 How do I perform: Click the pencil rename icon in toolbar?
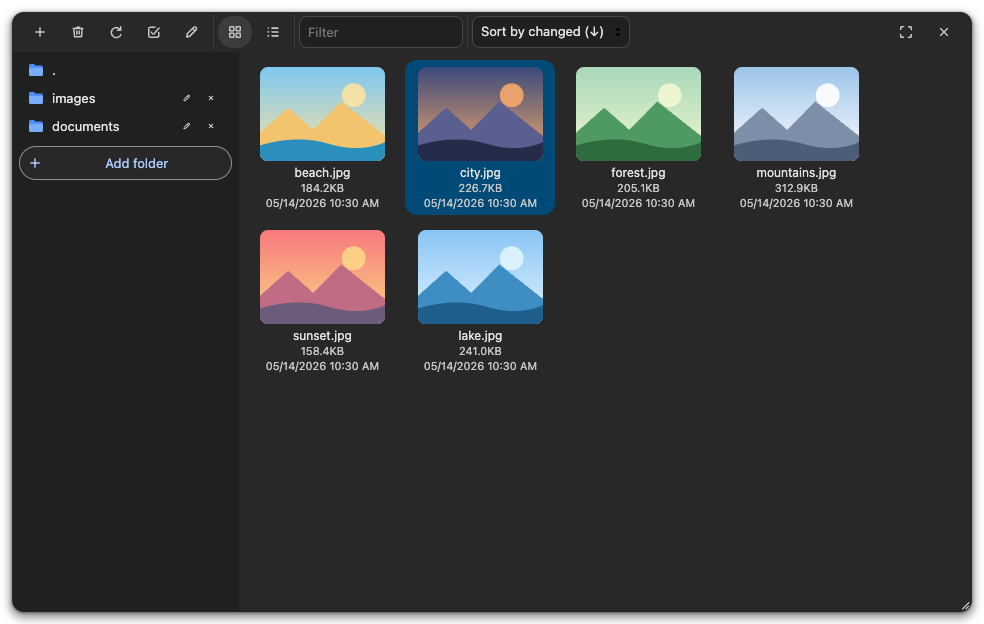coord(191,32)
